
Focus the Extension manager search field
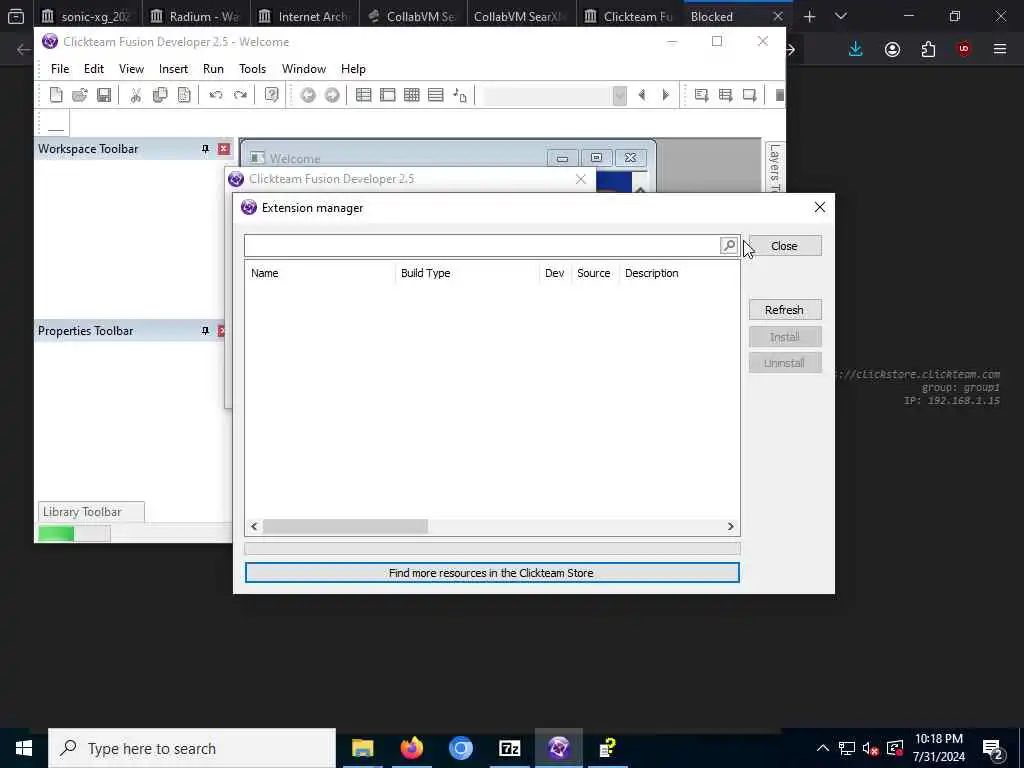pos(482,246)
